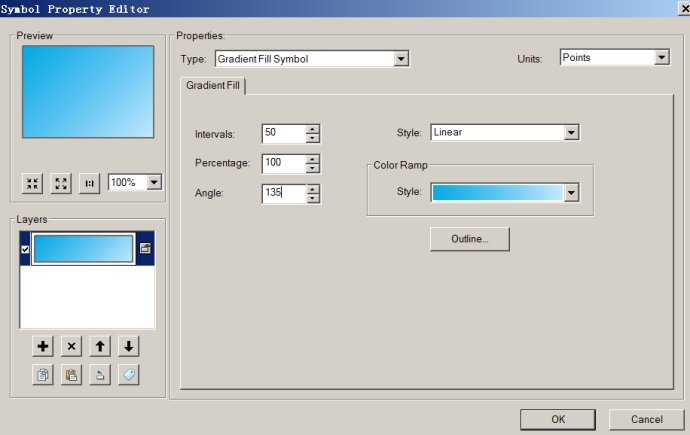Click the blue Color Ramp swatch
The image size is (690, 435).
click(x=497, y=193)
